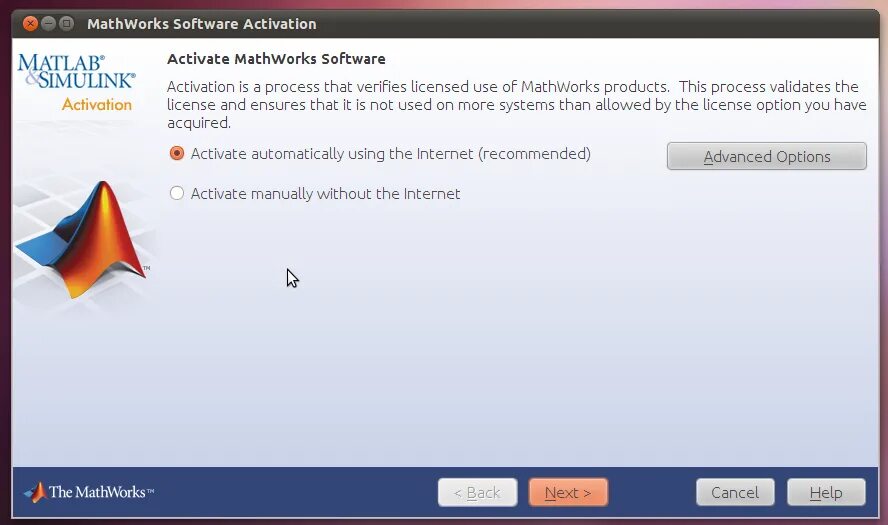This screenshot has height=525, width=888.
Task: Cancel the activation wizard
Action: [735, 493]
